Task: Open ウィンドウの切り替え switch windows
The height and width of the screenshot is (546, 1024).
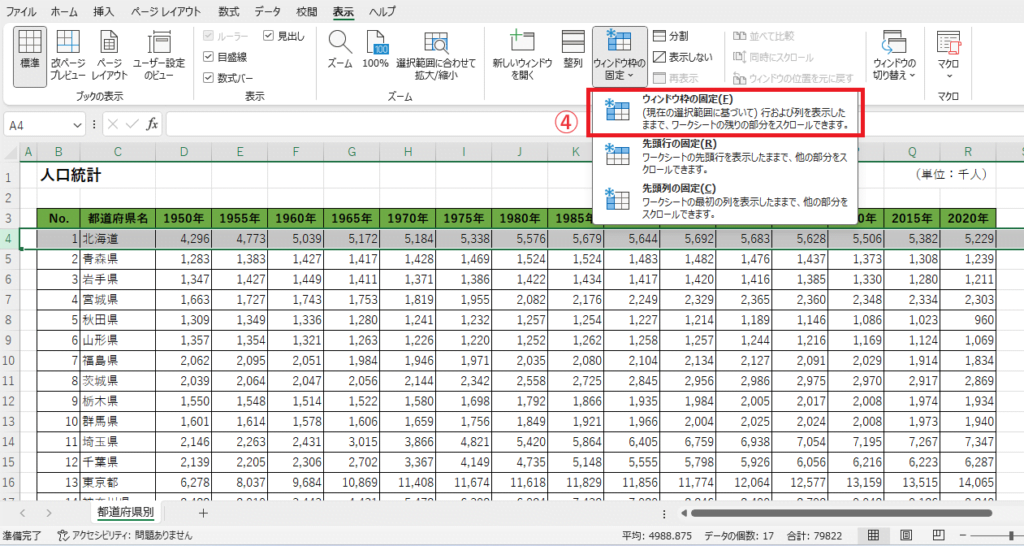Action: pos(894,56)
